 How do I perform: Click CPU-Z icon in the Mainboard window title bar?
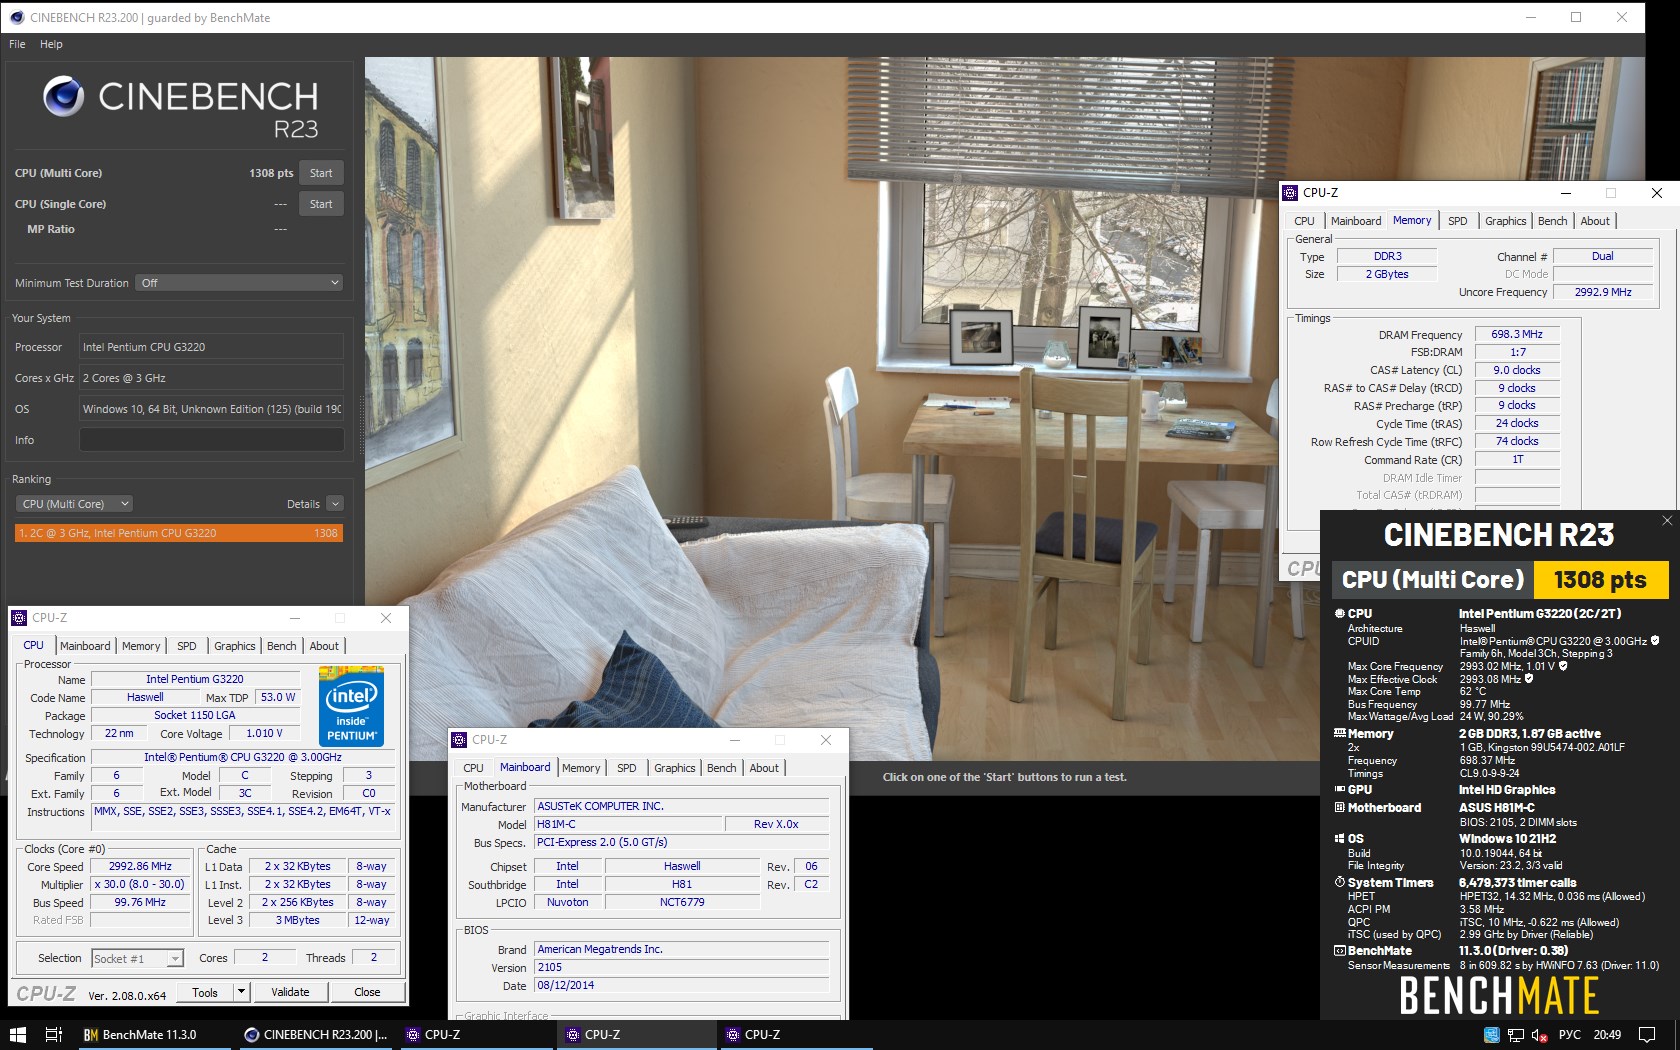click(x=460, y=740)
